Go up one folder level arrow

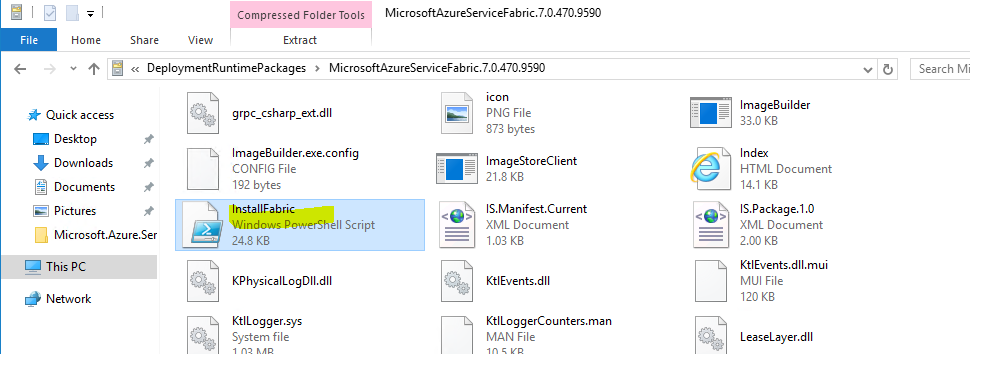[x=94, y=69]
